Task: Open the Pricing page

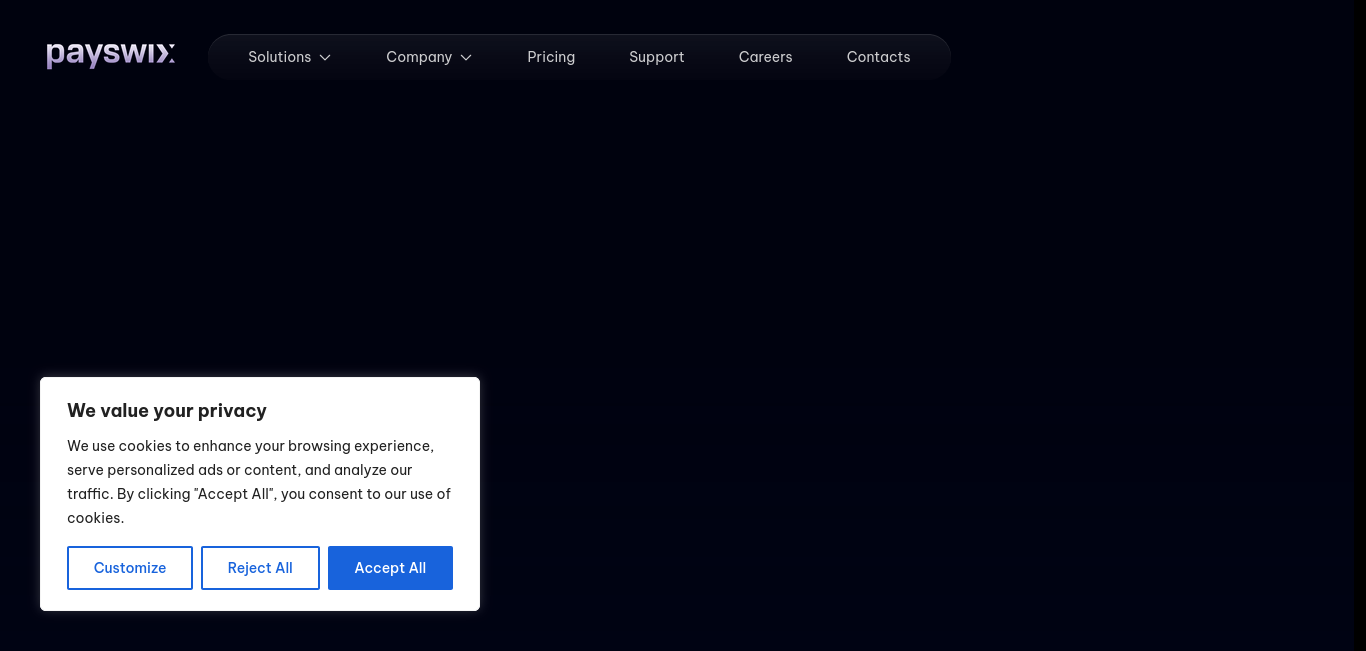Action: [x=551, y=57]
